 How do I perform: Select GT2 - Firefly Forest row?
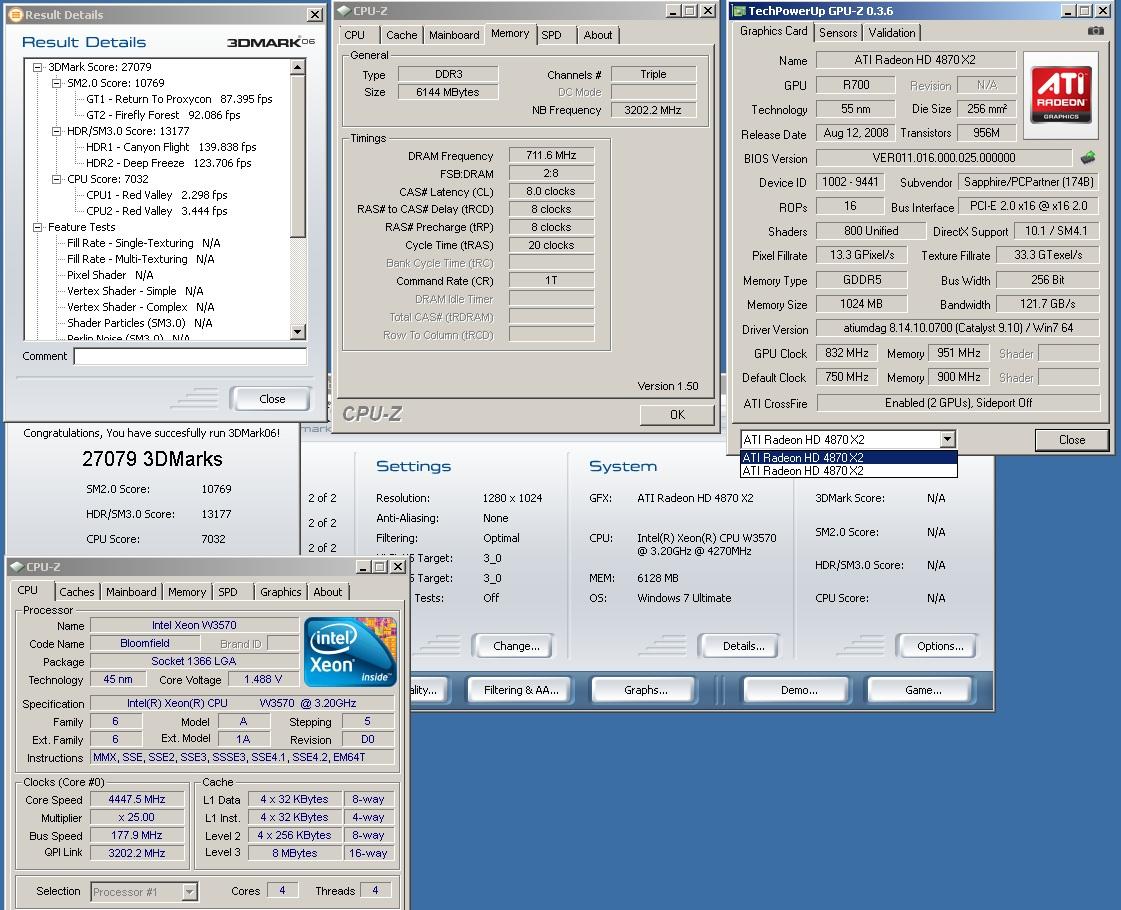(x=163, y=115)
